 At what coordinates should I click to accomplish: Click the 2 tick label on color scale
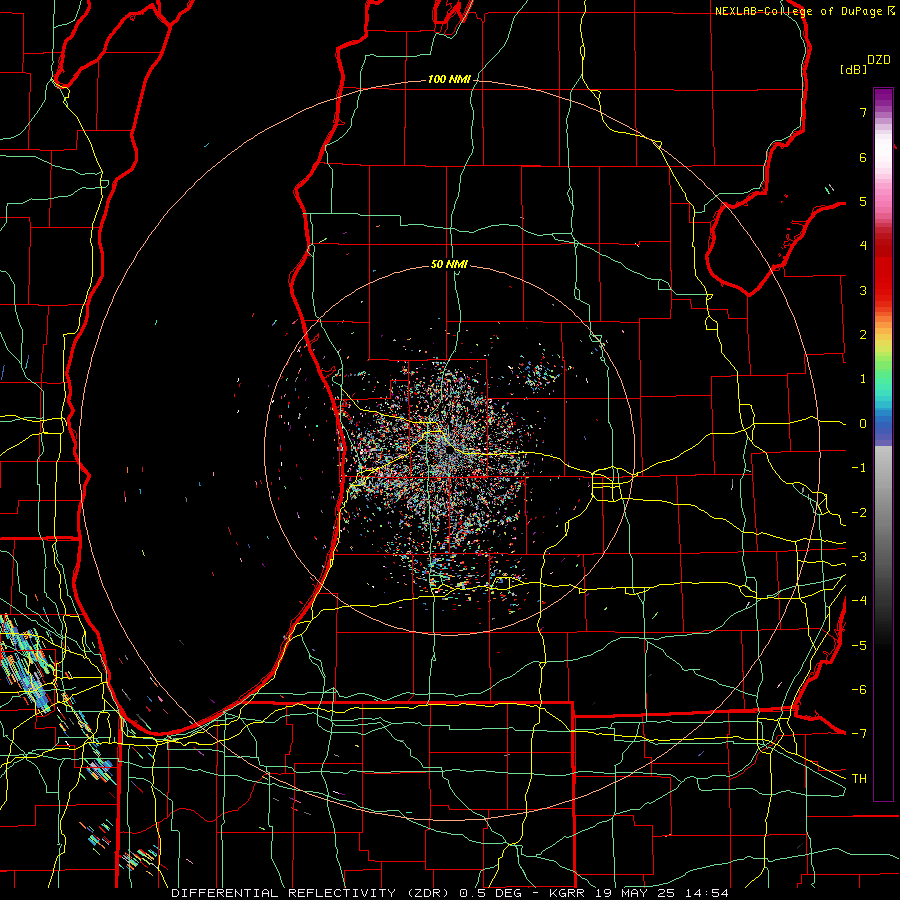coord(863,335)
